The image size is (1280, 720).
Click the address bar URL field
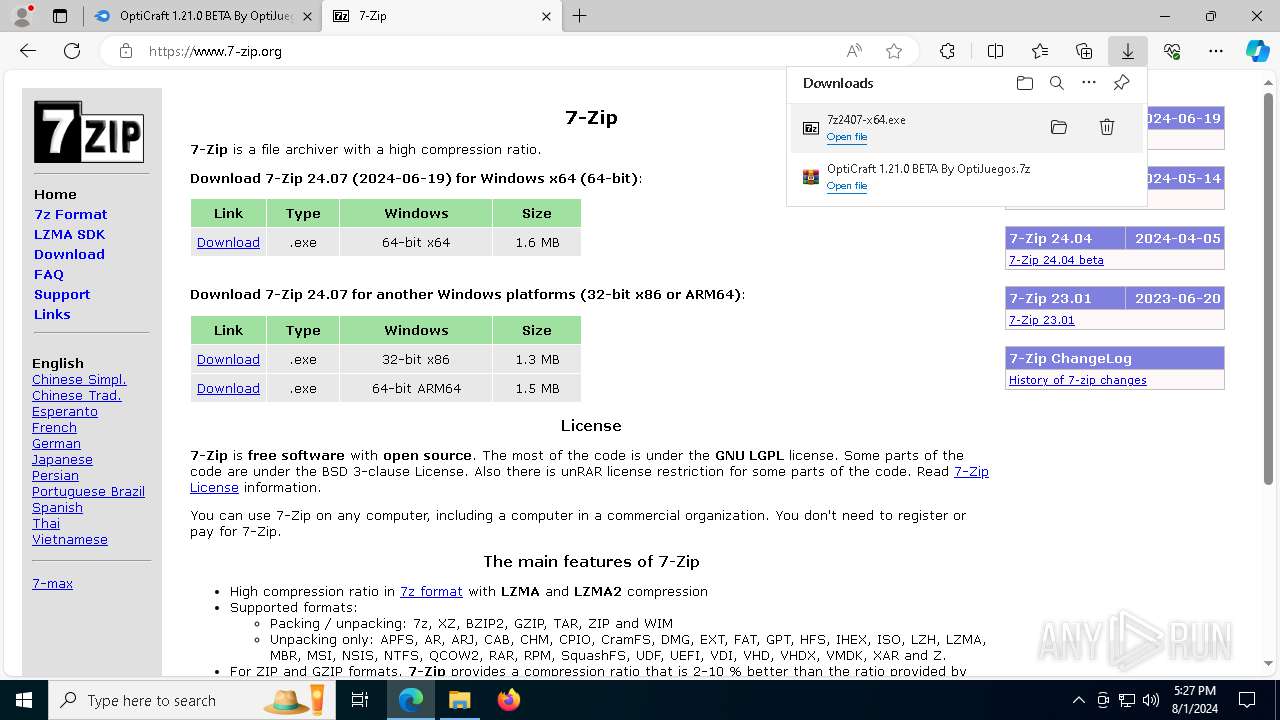point(490,51)
